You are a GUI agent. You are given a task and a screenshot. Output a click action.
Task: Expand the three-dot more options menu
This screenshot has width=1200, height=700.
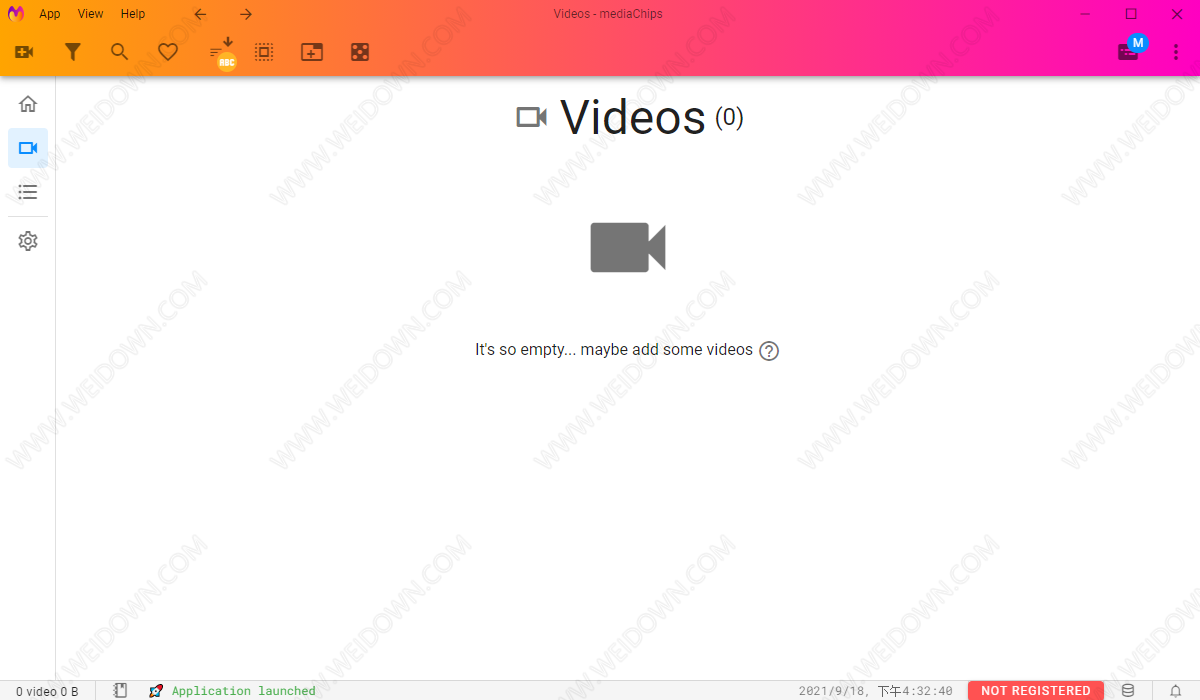click(1176, 52)
